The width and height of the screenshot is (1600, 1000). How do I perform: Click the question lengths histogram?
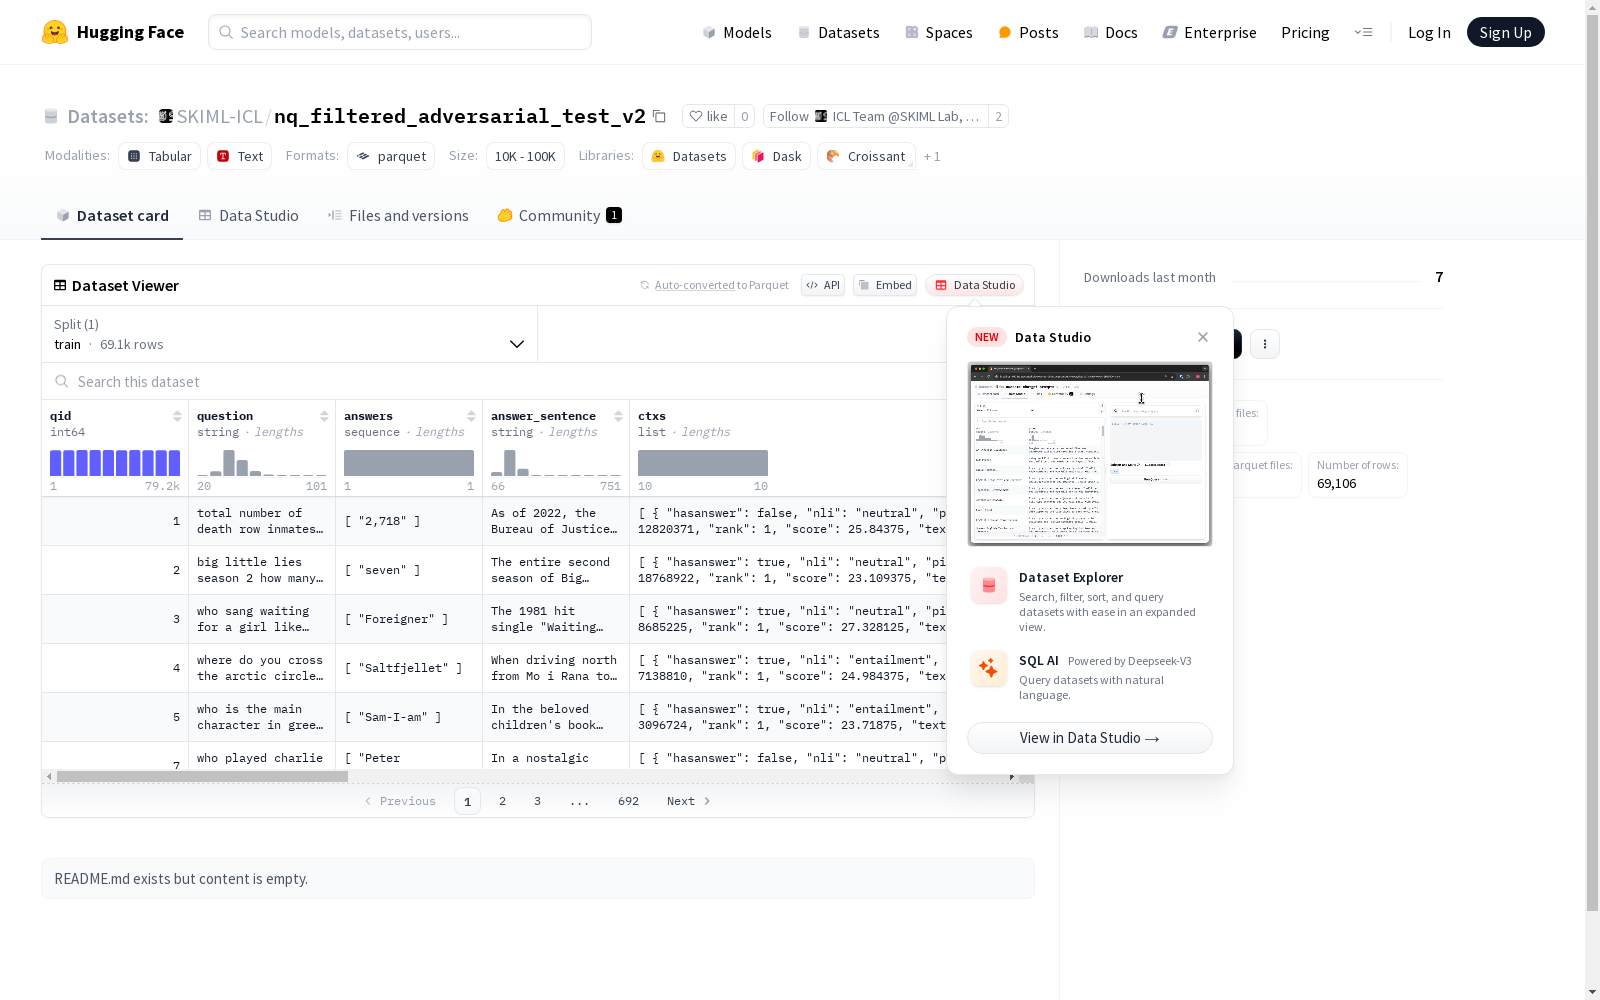(262, 463)
